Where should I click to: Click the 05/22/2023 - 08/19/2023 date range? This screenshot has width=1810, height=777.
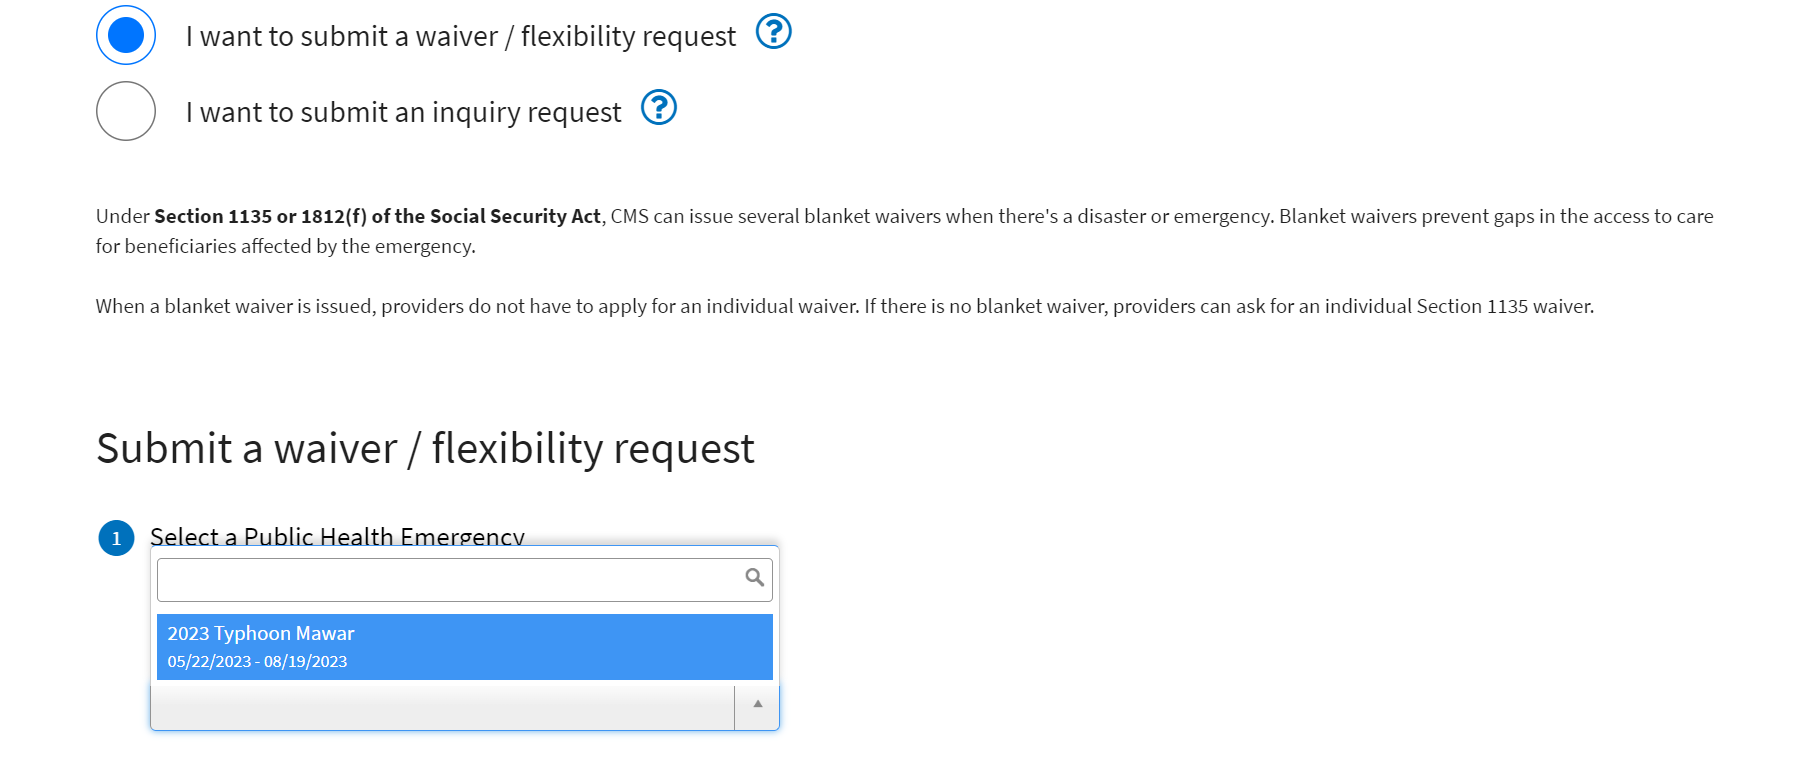[x=257, y=662]
